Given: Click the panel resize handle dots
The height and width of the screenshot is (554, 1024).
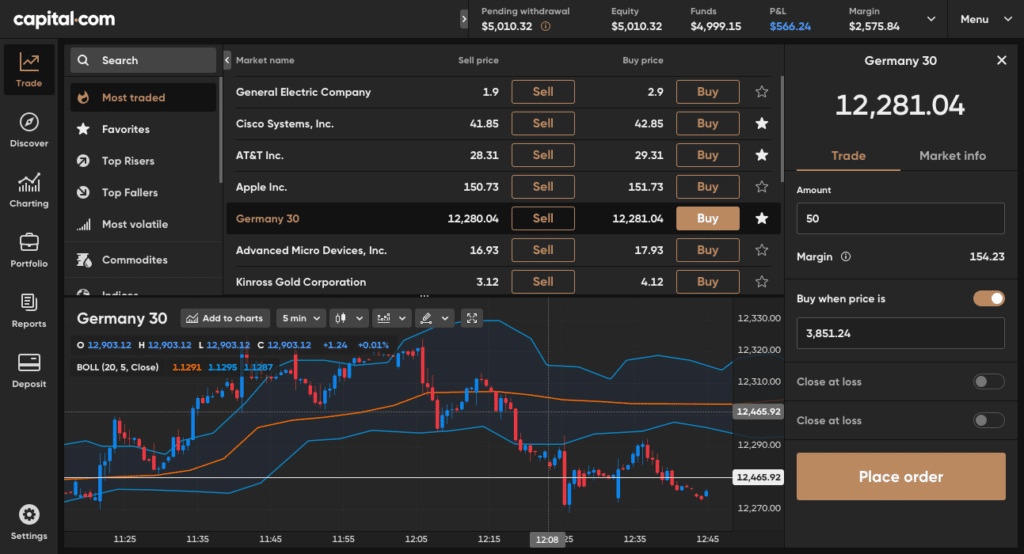Looking at the screenshot, I should [x=424, y=296].
